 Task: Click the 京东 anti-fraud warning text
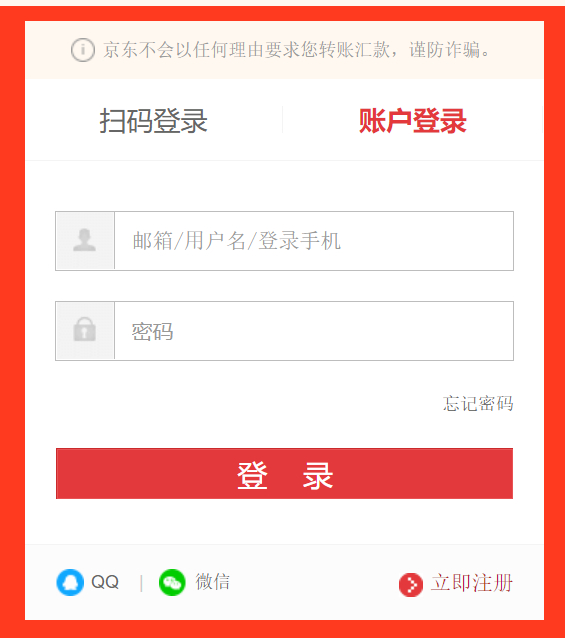coord(296,50)
